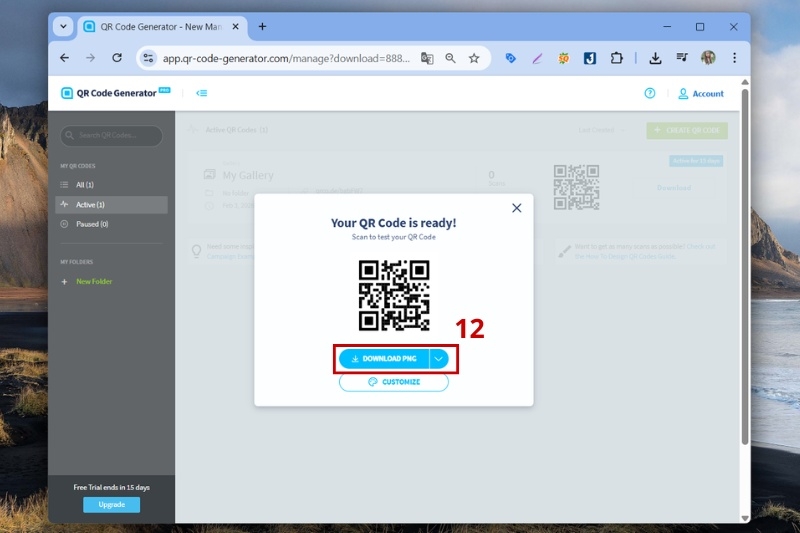Click the address bar URL

coord(286,58)
